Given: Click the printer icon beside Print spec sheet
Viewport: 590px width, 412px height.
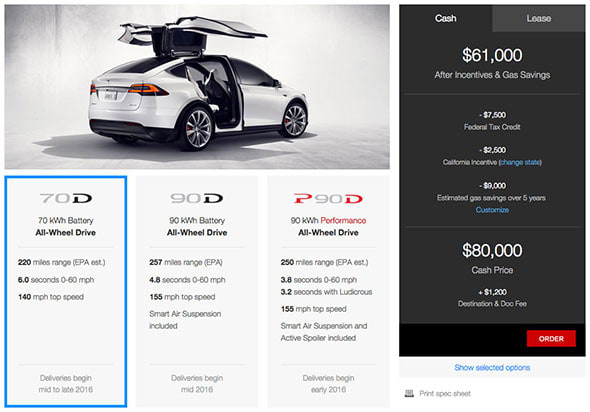Looking at the screenshot, I should 409,394.
